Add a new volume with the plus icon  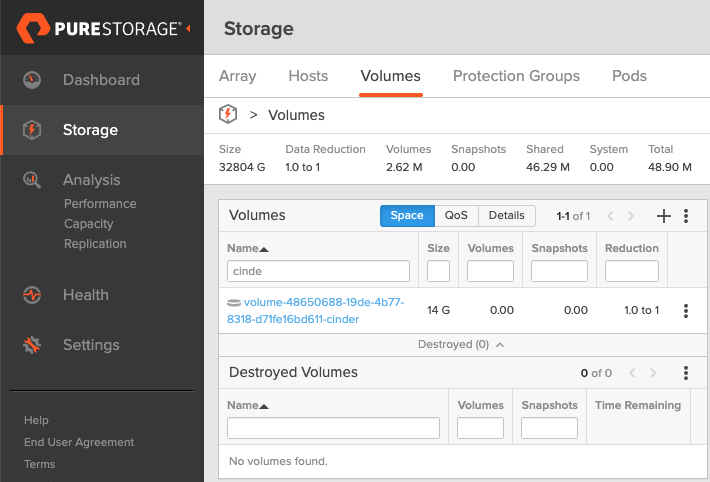coord(663,216)
